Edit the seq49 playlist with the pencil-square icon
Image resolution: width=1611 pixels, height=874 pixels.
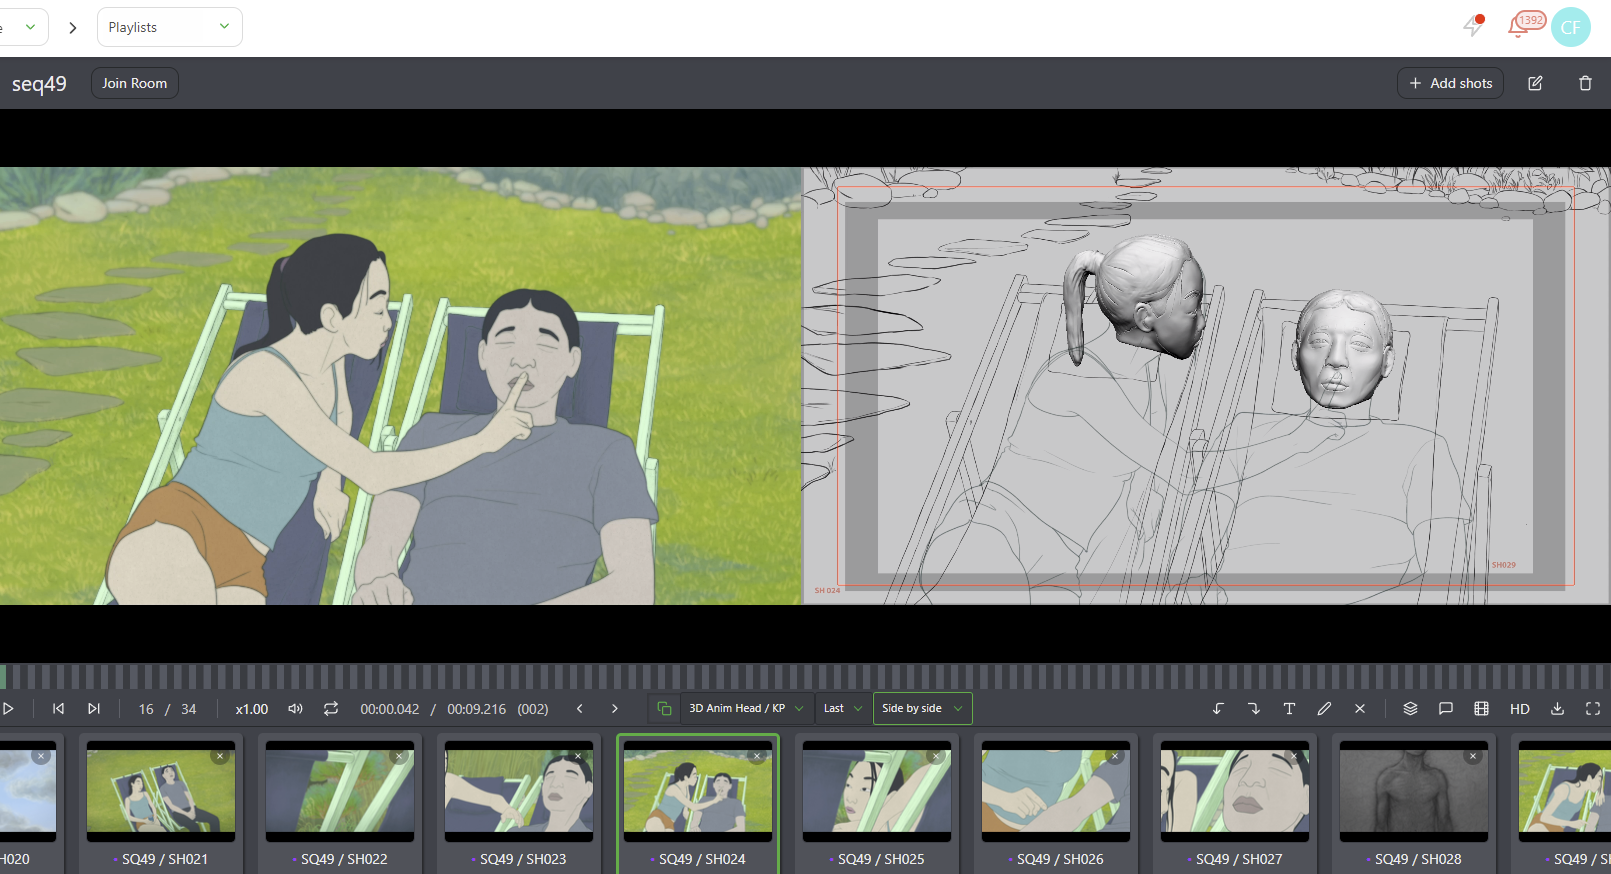pyautogui.click(x=1535, y=83)
